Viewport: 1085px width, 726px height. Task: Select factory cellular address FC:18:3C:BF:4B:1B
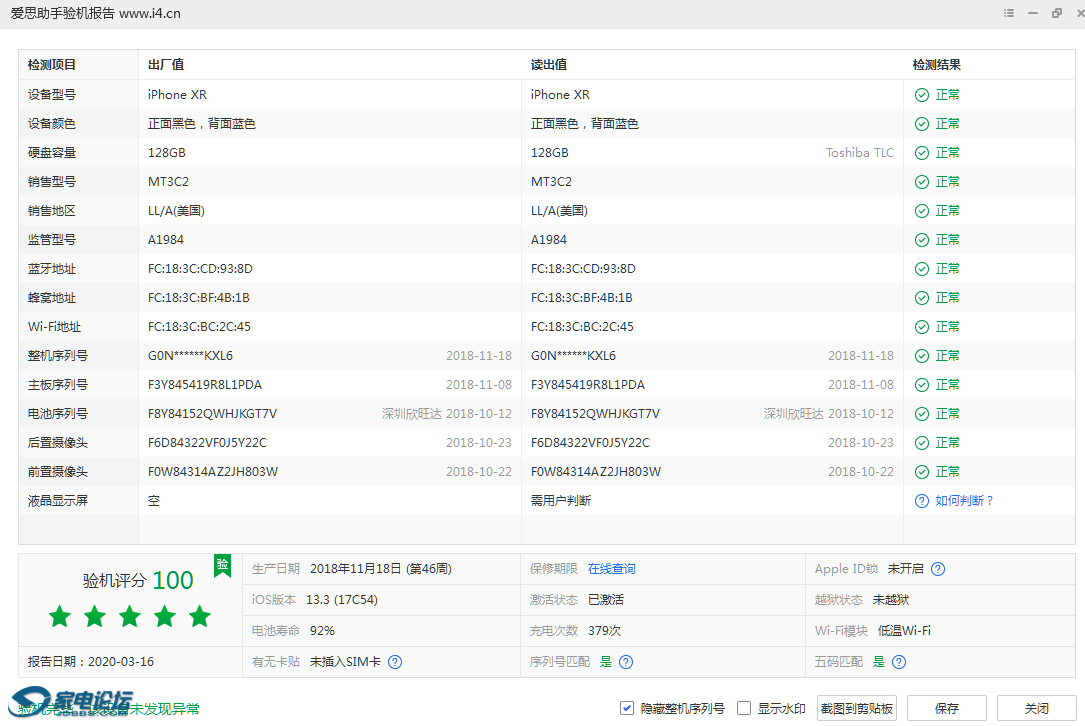[199, 298]
